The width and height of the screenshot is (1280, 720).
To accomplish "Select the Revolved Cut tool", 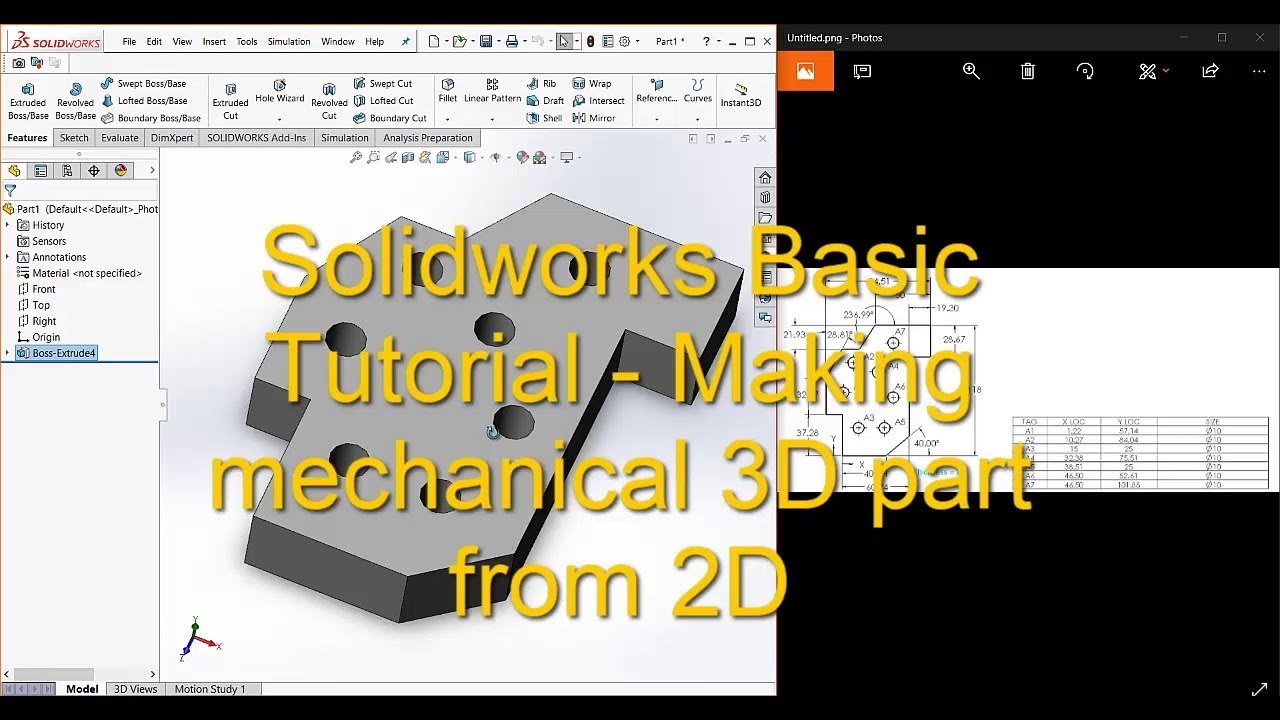I will coord(329,101).
